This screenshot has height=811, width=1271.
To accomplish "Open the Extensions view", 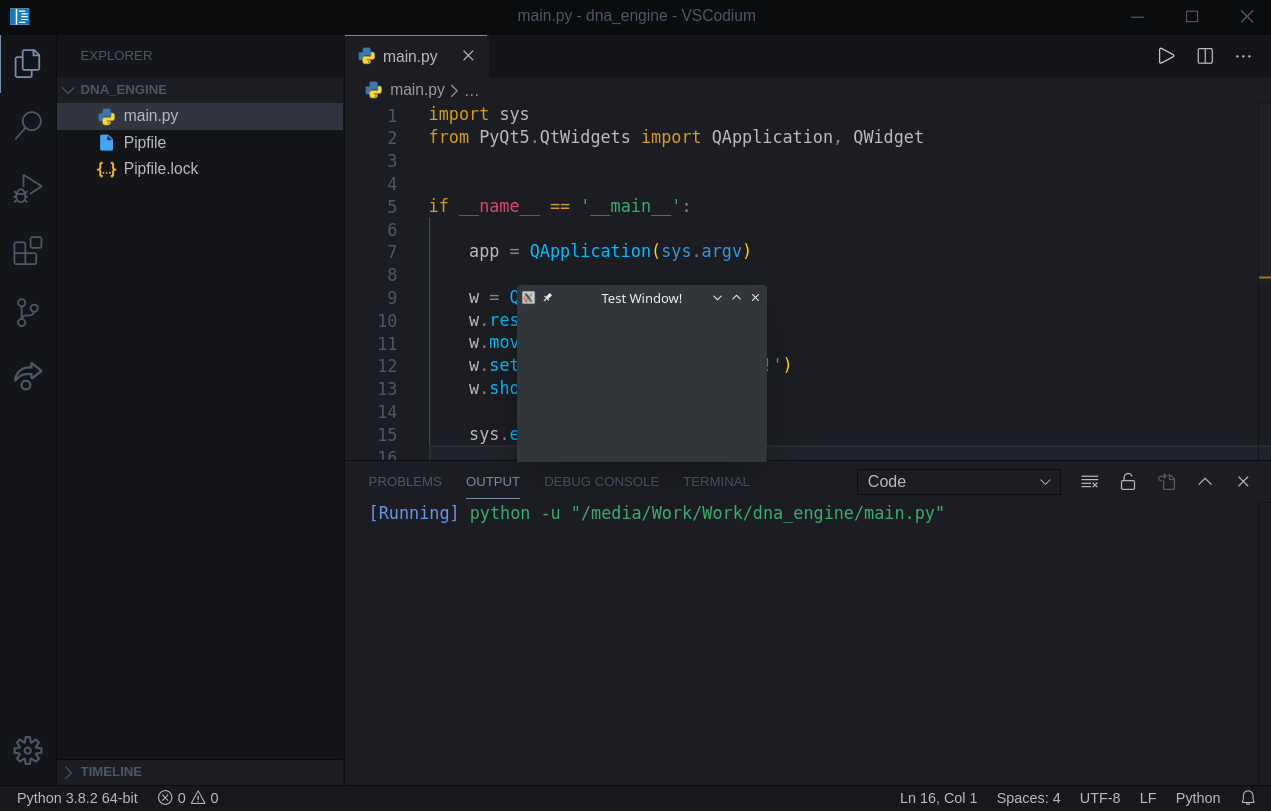I will 28,250.
